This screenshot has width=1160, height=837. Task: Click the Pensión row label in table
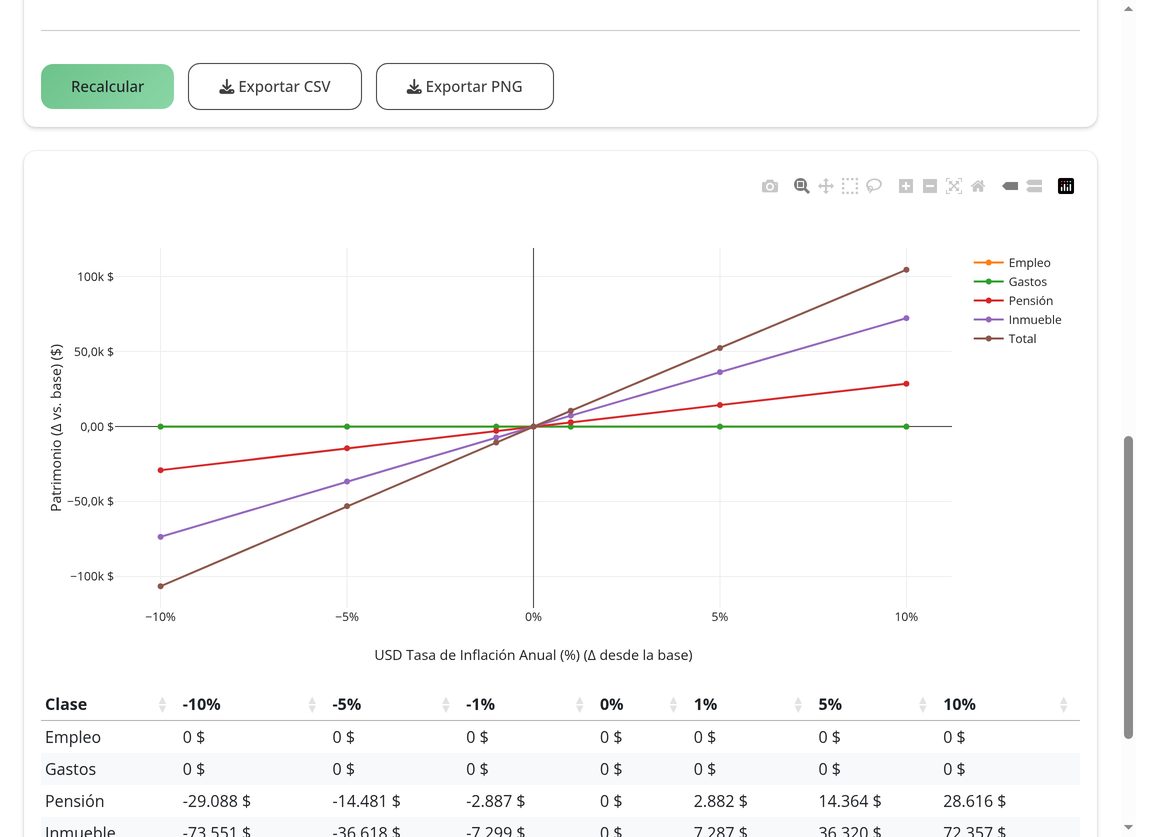(75, 801)
